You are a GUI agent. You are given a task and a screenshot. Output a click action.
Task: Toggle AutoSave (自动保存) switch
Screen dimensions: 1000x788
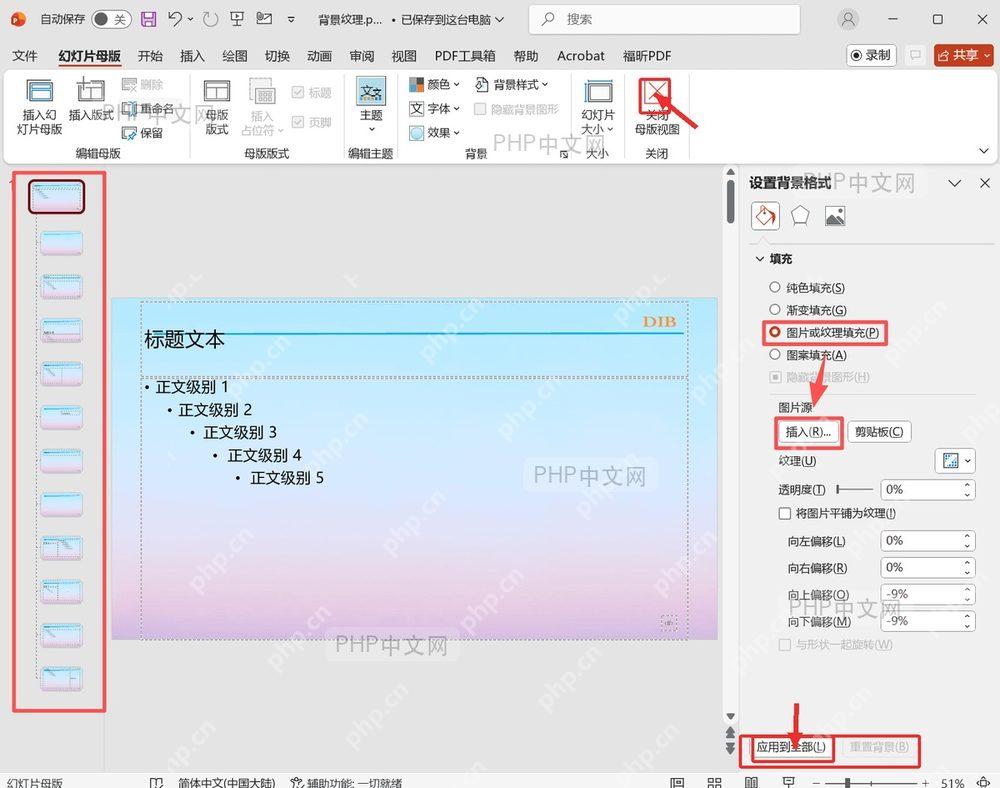(x=111, y=19)
